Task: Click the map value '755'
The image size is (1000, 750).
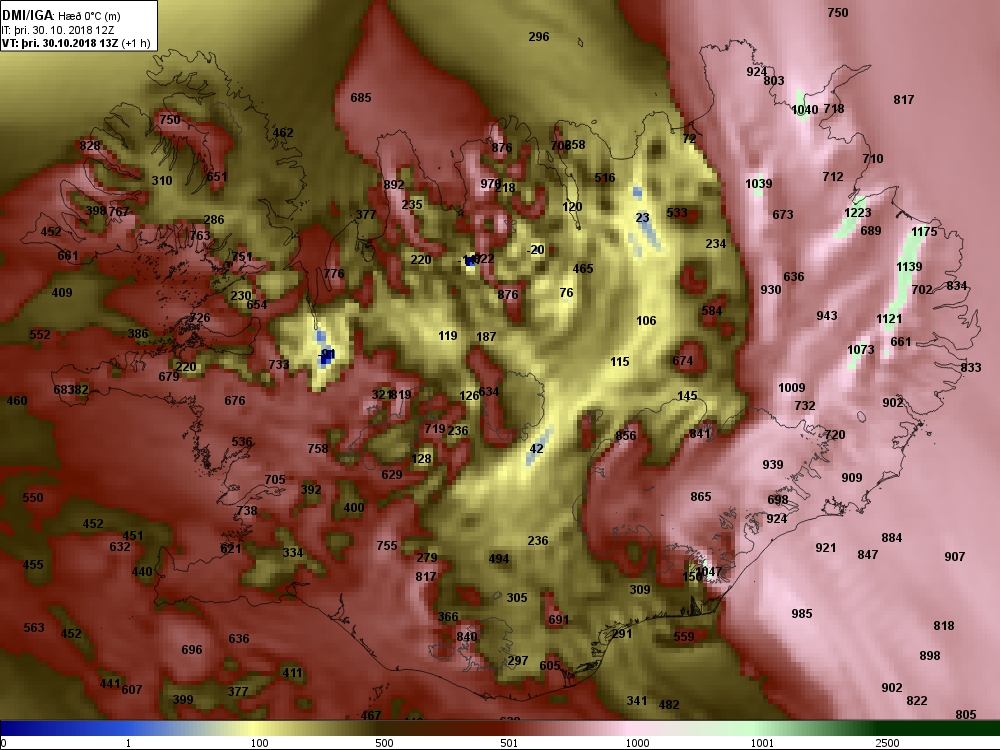Action: pyautogui.click(x=387, y=545)
